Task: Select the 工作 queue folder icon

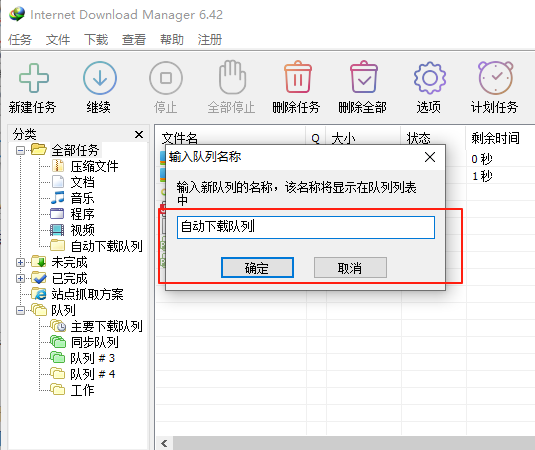Action: click(57, 389)
